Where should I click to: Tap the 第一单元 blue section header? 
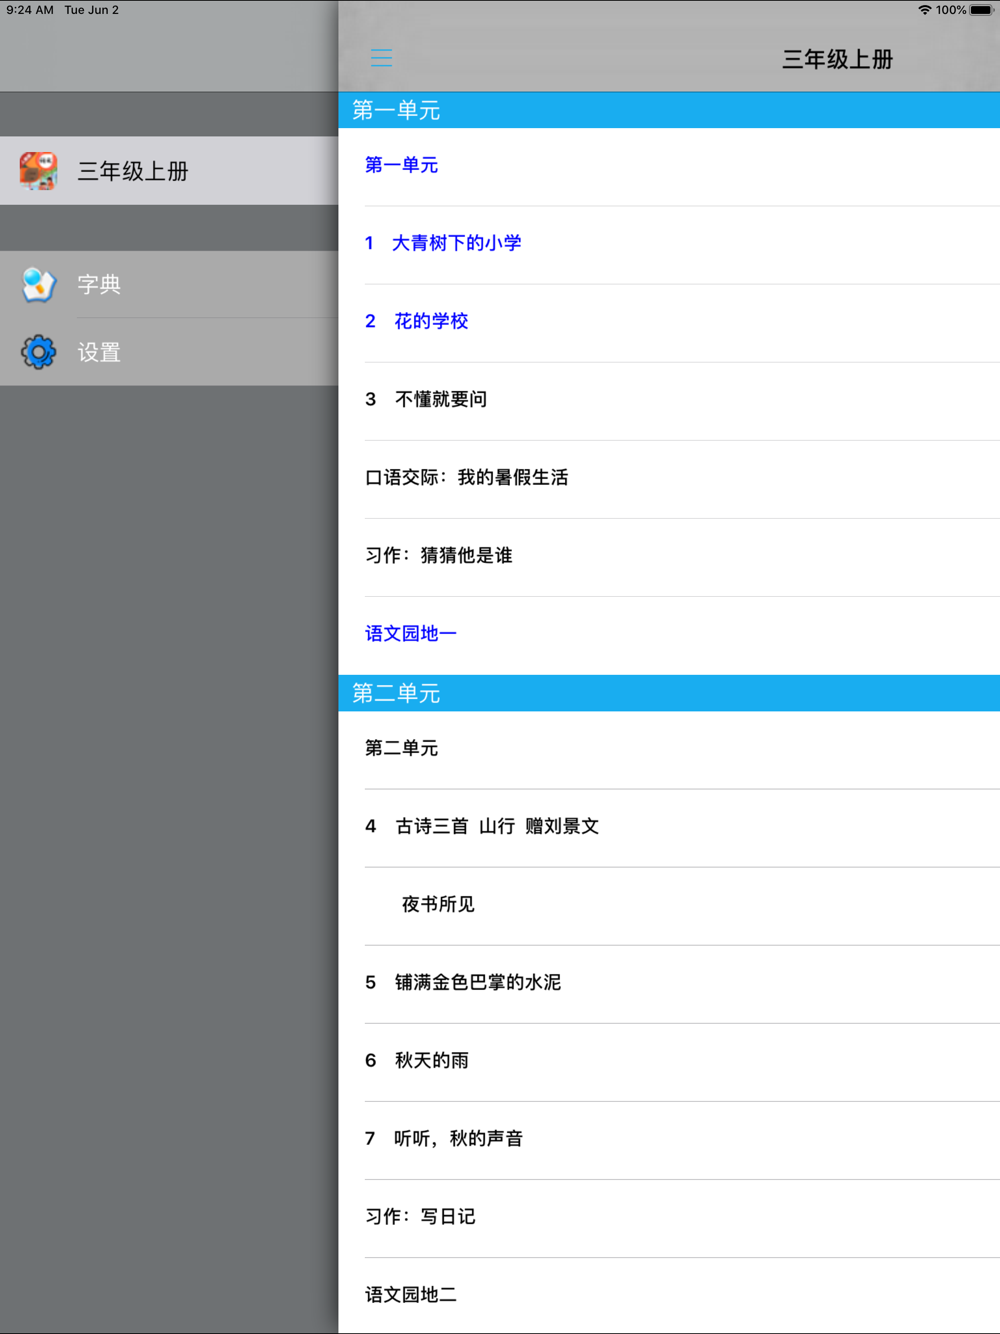click(669, 110)
